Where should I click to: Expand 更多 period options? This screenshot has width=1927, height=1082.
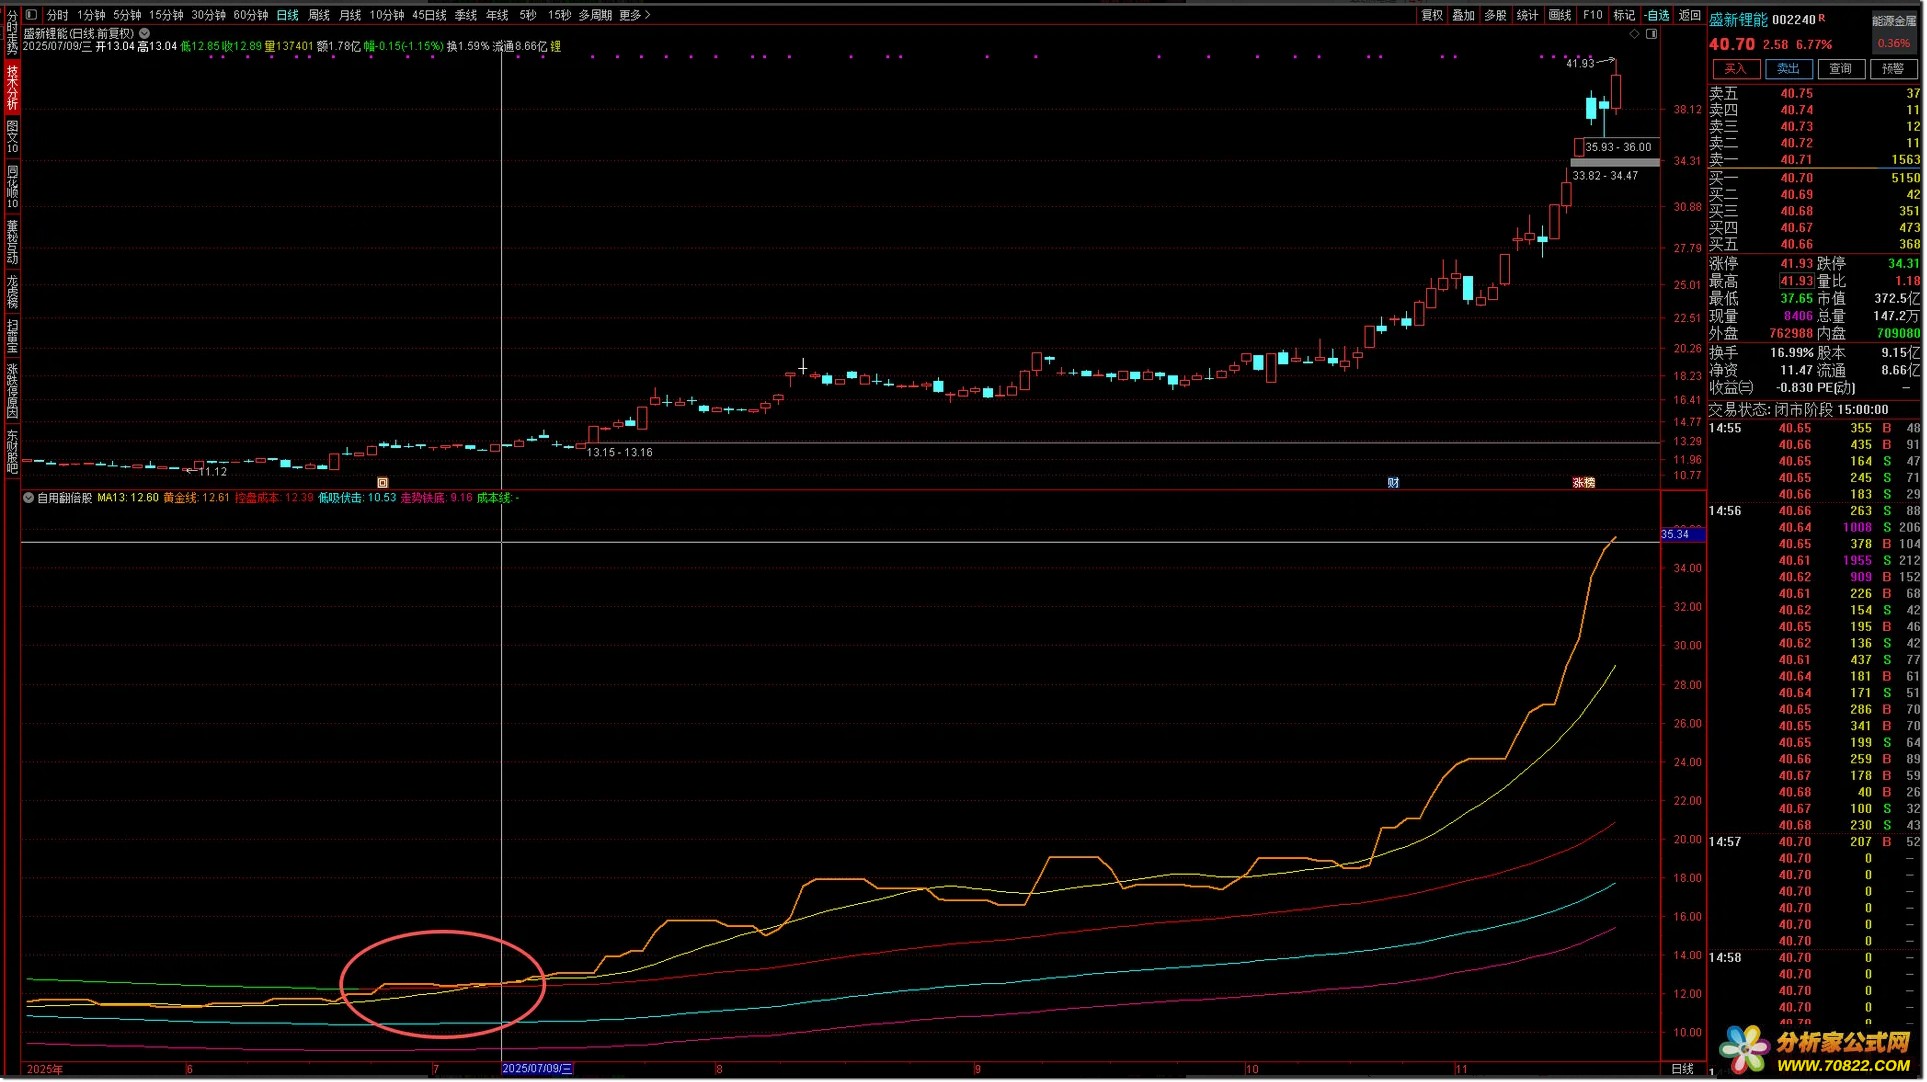[634, 15]
